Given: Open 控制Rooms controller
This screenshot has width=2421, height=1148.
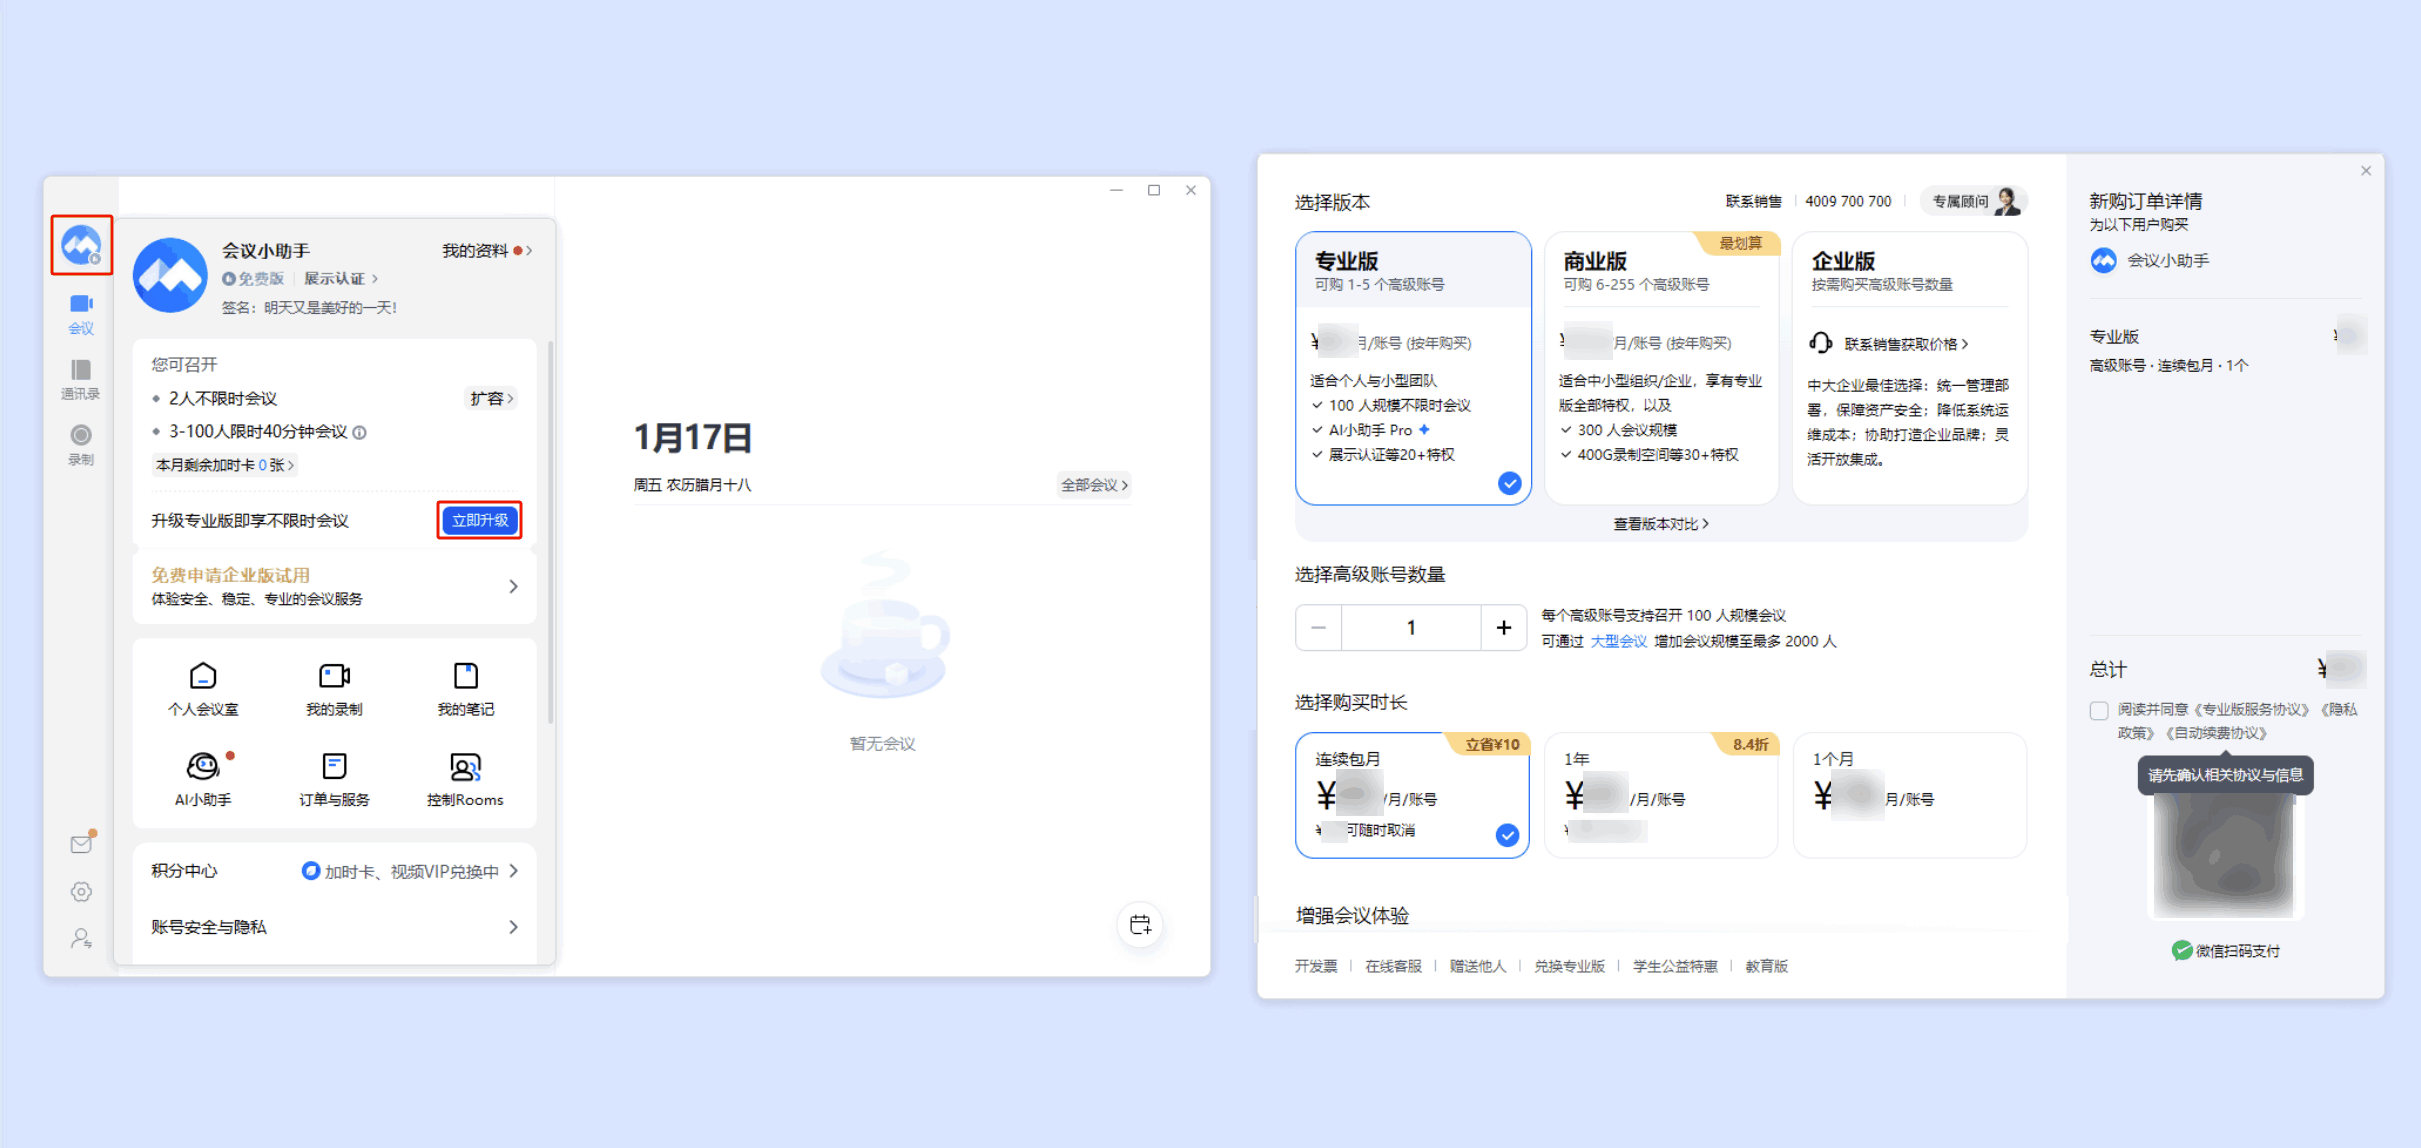Looking at the screenshot, I should 465,779.
